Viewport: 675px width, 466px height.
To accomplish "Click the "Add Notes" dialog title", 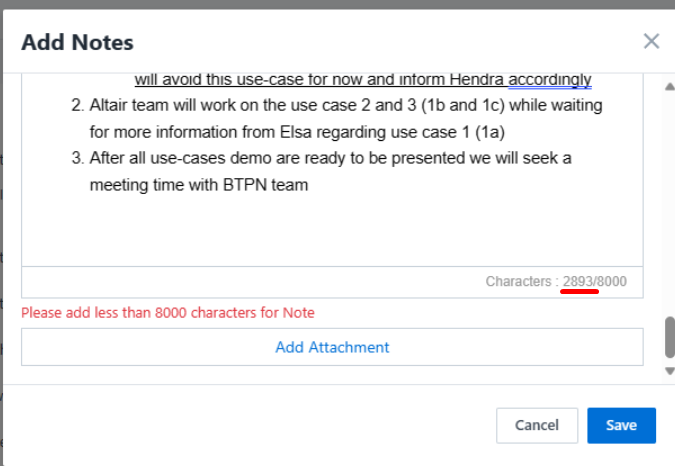I will (77, 42).
